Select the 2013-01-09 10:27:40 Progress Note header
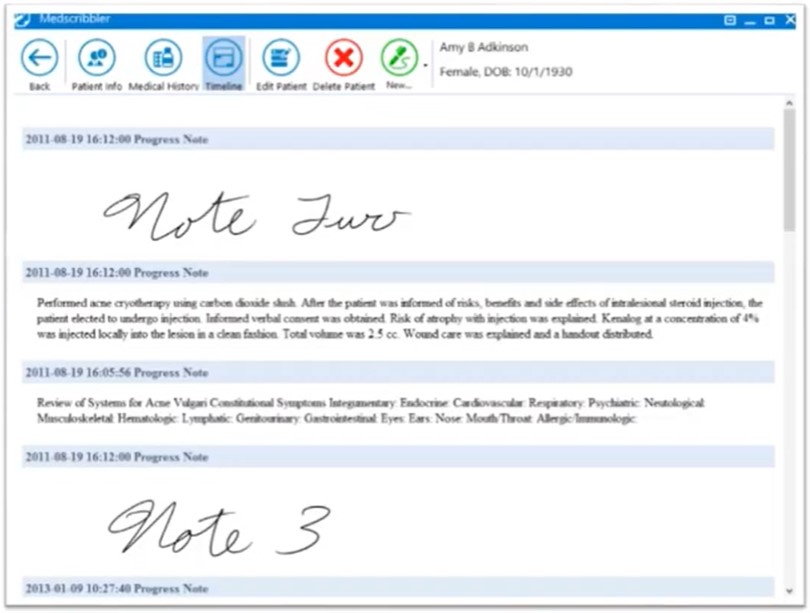Image resolution: width=810 pixels, height=613 pixels. point(116,588)
